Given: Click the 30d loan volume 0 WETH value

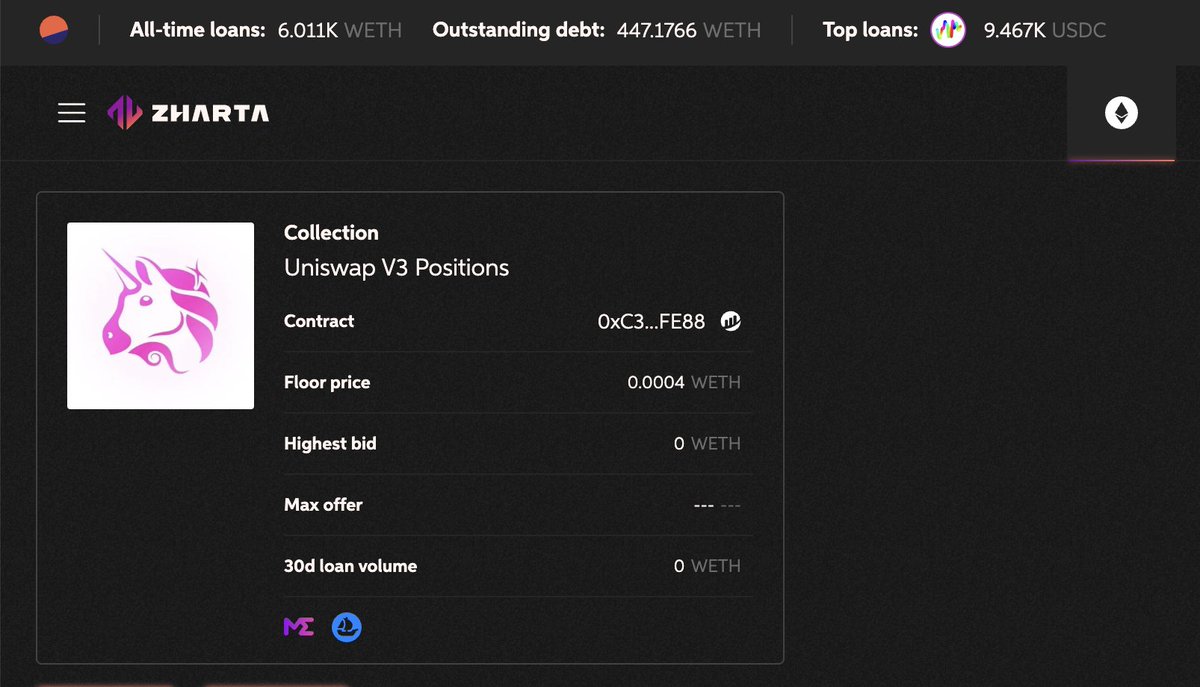Looking at the screenshot, I should 707,566.
